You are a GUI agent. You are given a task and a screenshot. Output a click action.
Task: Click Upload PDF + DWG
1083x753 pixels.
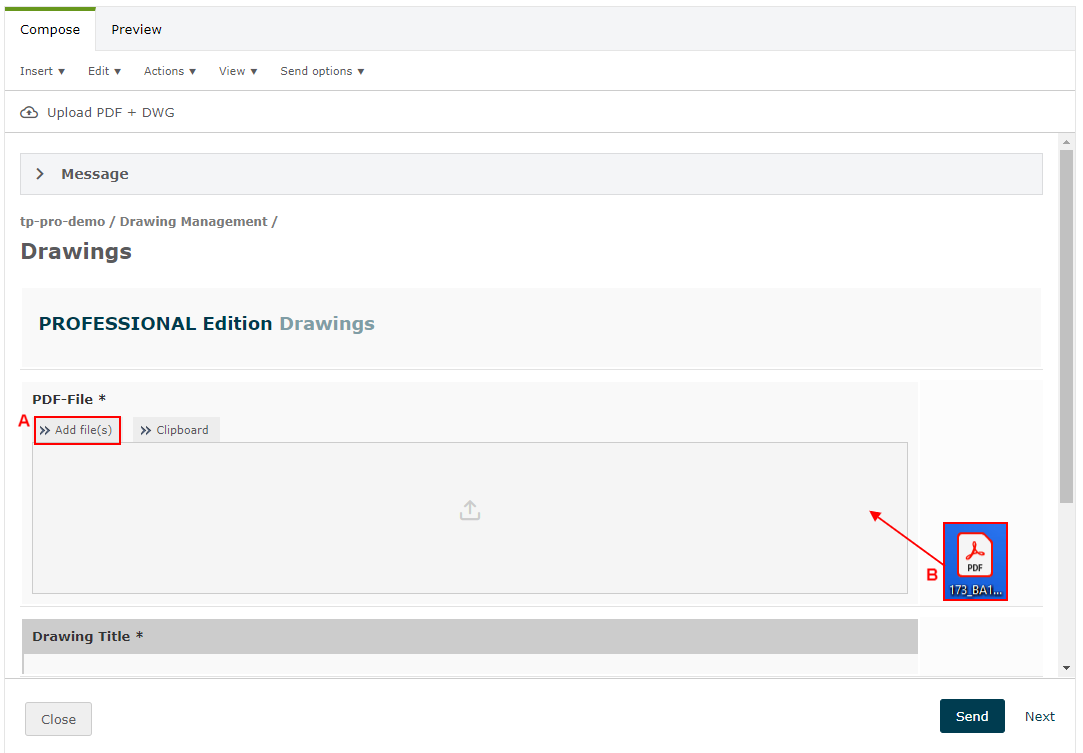[110, 113]
